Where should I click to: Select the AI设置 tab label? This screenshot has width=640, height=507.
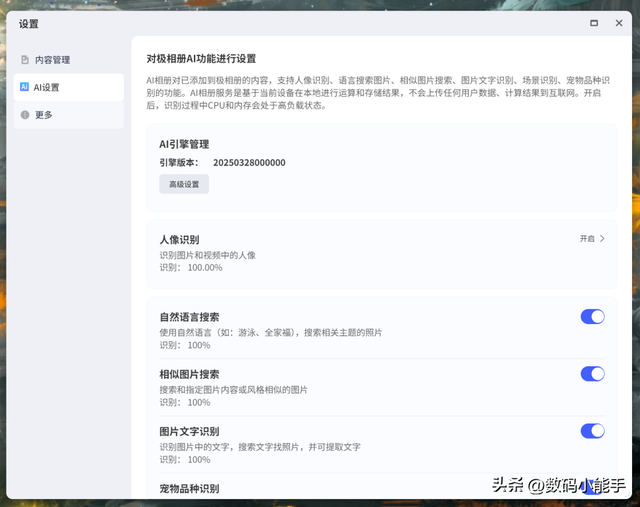47,87
